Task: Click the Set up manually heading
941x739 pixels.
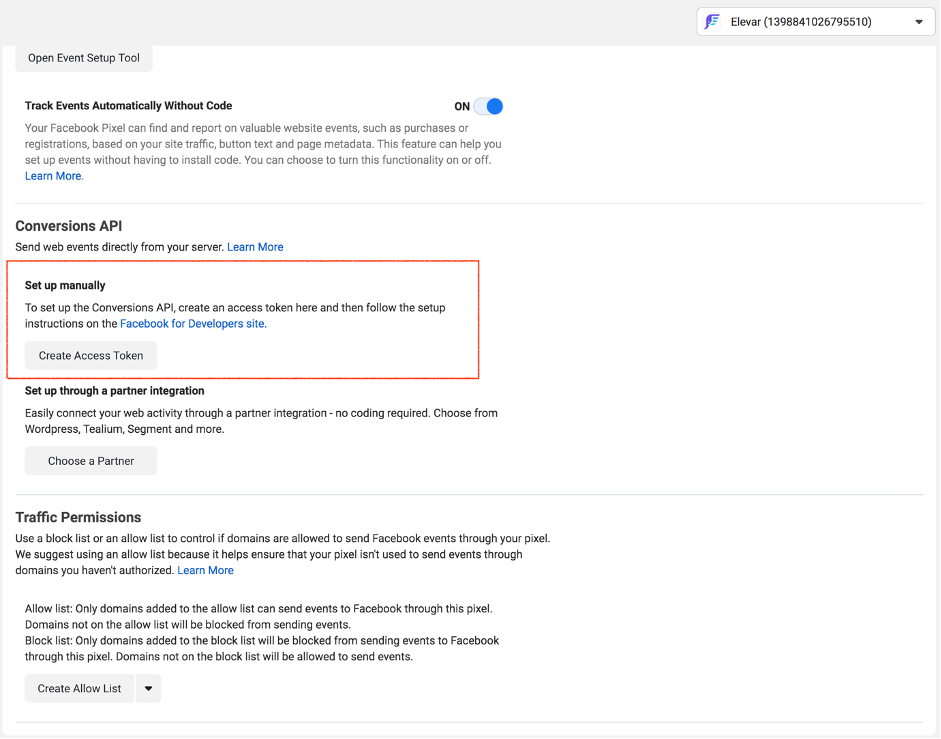Action: tap(65, 285)
